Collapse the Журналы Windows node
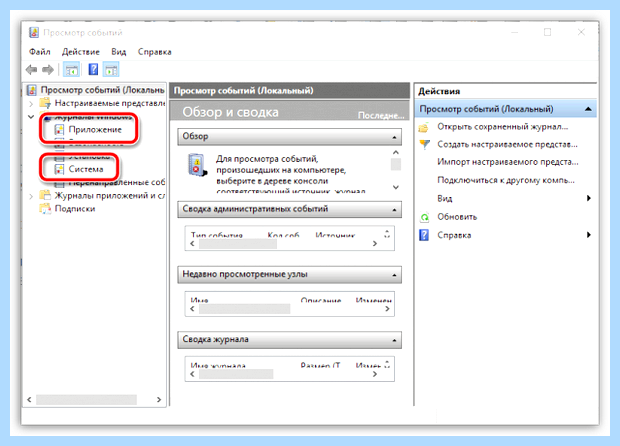This screenshot has height=446, width=620. [x=31, y=117]
